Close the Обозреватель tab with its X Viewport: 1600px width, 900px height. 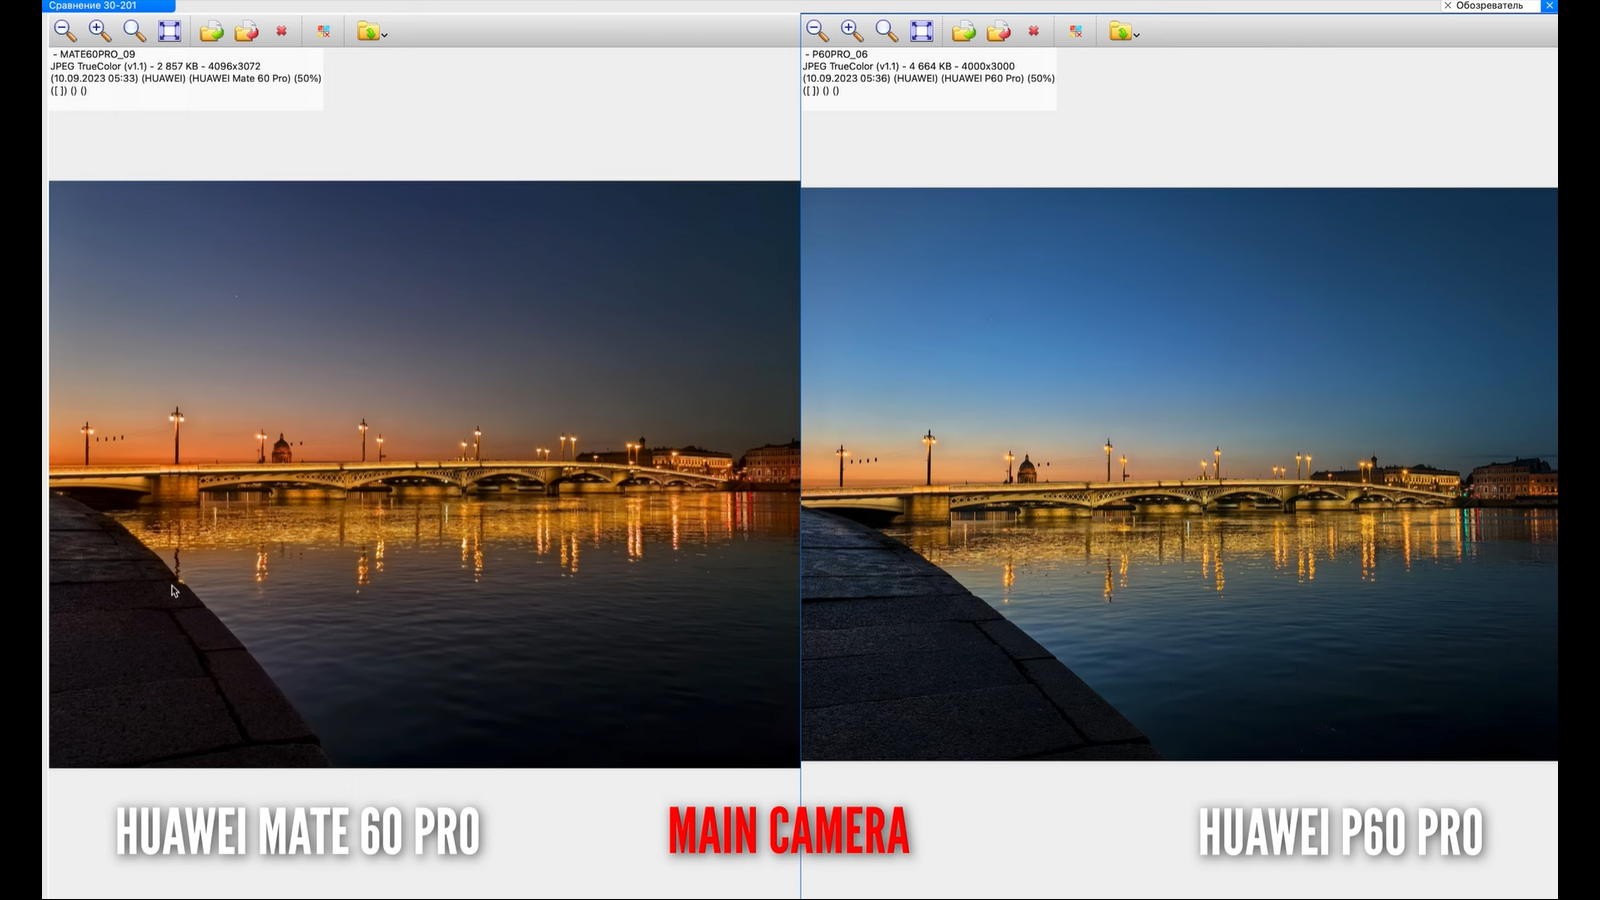(1447, 6)
